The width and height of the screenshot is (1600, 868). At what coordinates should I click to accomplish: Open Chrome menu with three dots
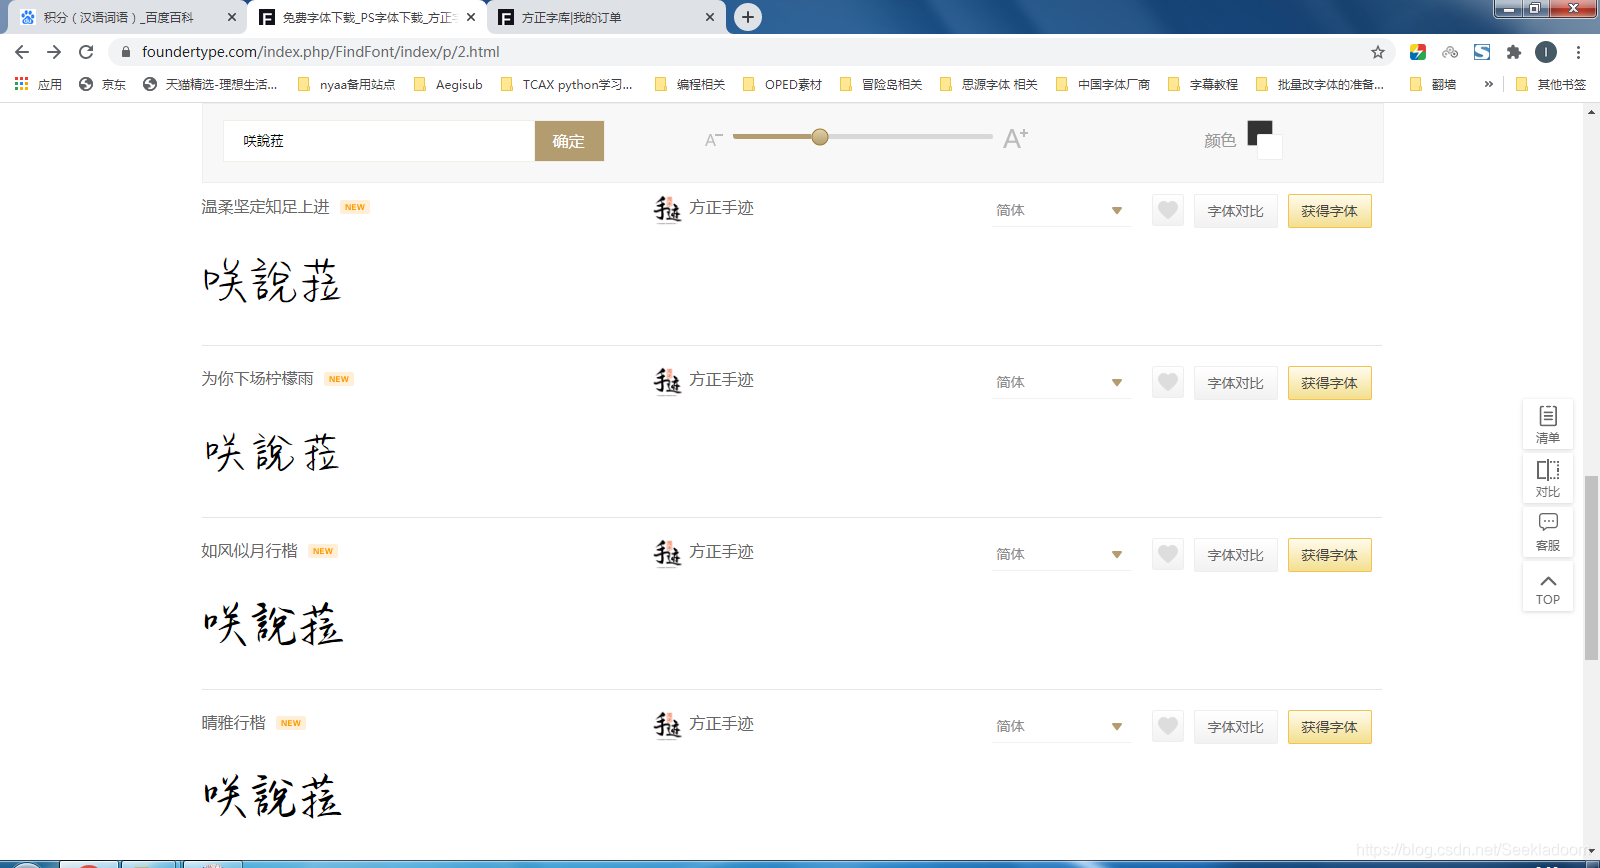tap(1578, 52)
